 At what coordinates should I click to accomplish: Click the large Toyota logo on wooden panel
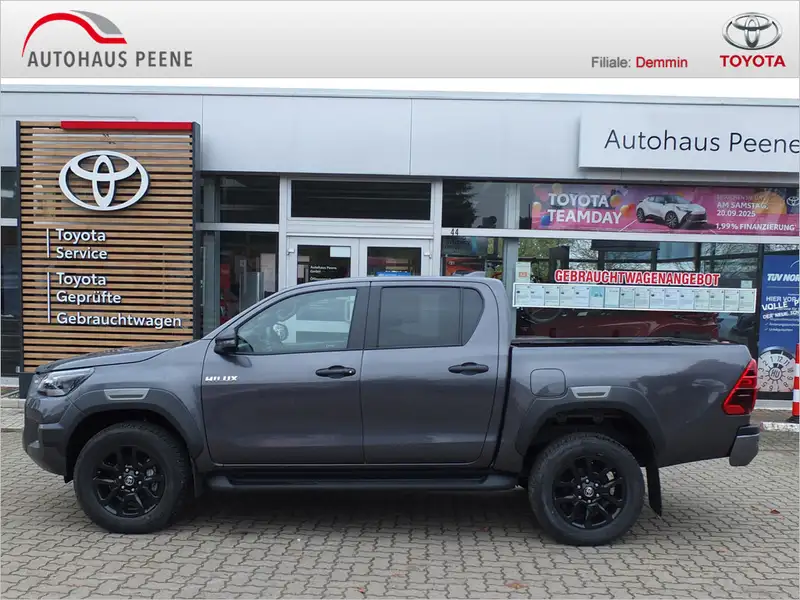(104, 180)
